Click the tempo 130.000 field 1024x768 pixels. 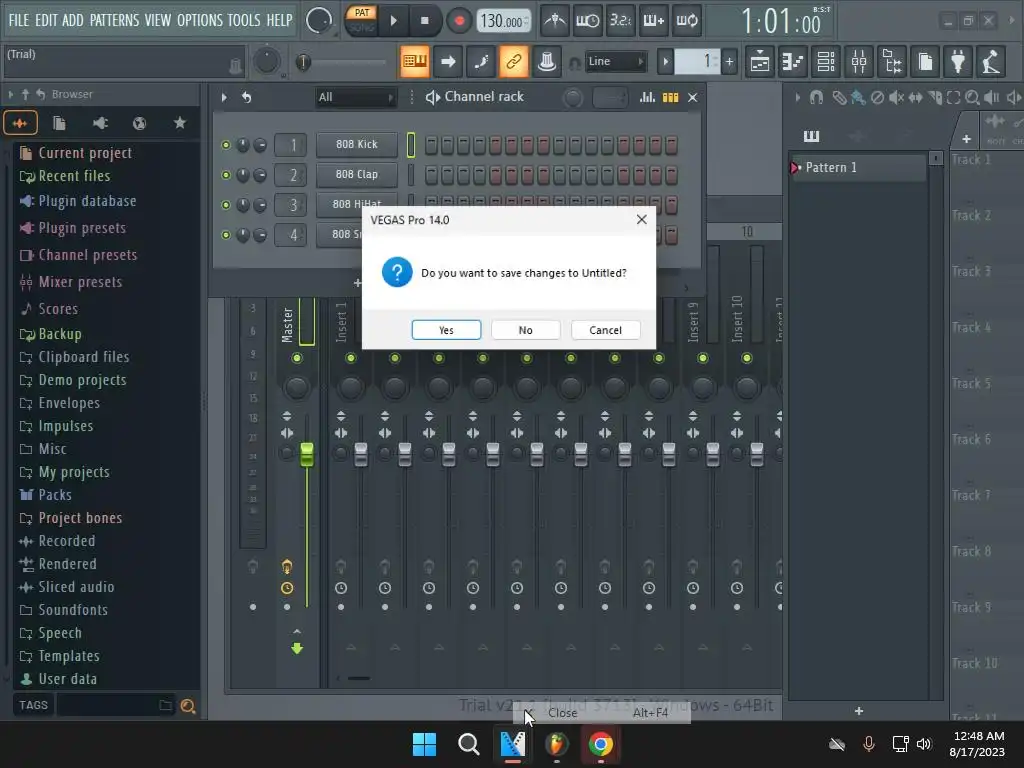502,21
